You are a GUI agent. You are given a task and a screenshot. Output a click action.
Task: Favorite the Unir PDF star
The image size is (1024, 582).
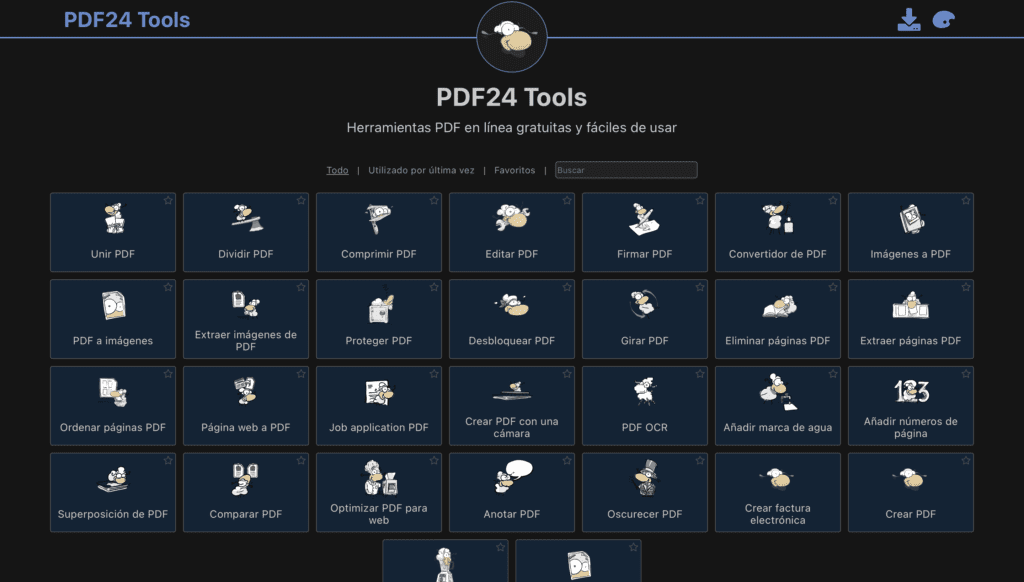point(168,201)
